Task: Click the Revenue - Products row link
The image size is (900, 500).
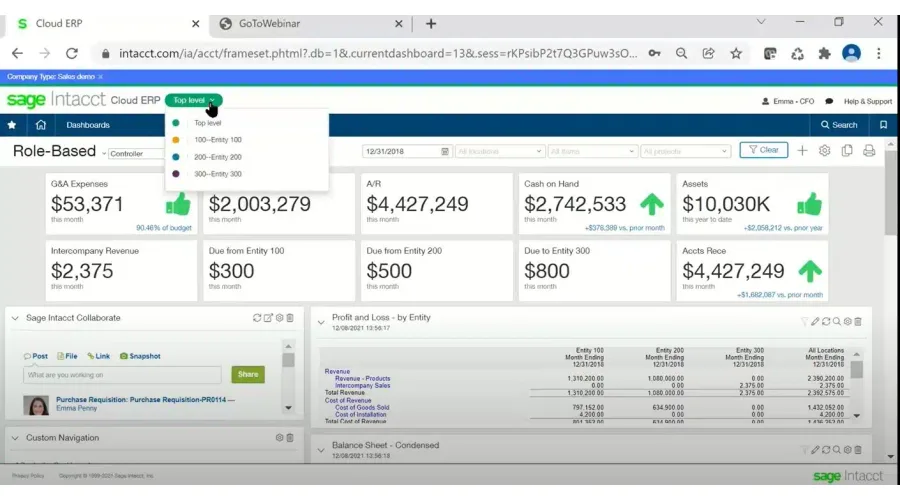Action: pos(362,378)
